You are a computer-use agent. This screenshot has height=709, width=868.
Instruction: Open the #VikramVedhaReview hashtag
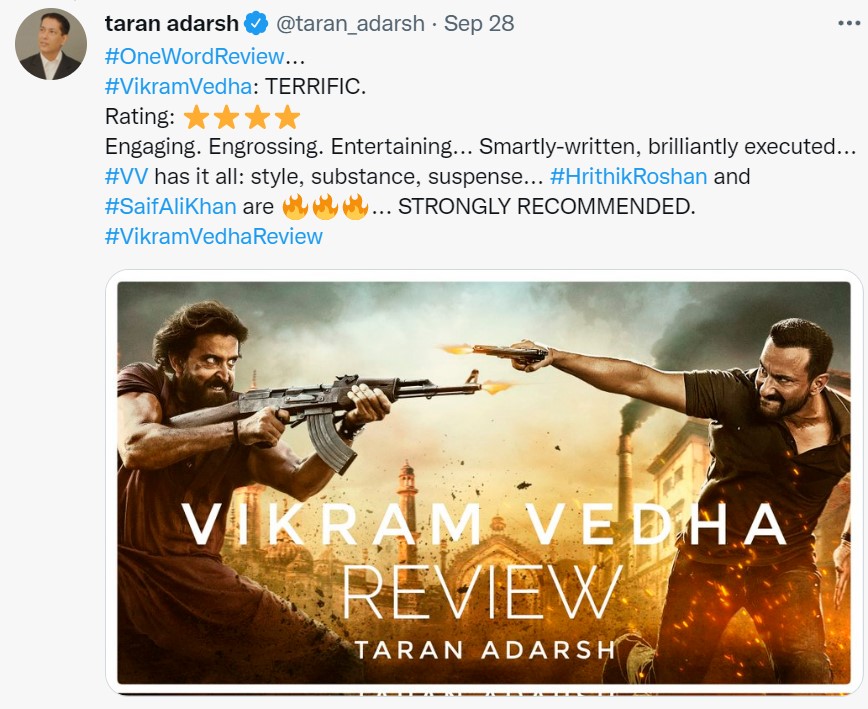click(214, 236)
